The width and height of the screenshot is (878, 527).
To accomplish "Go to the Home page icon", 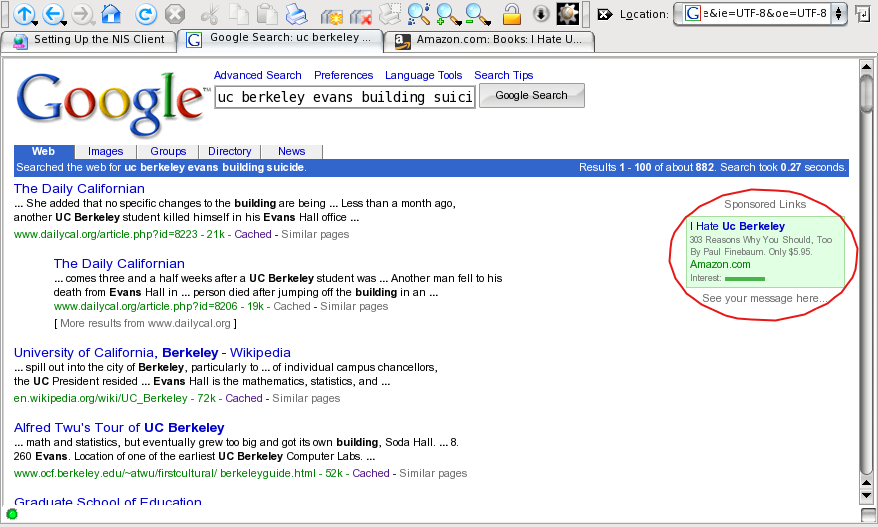I will [x=111, y=13].
